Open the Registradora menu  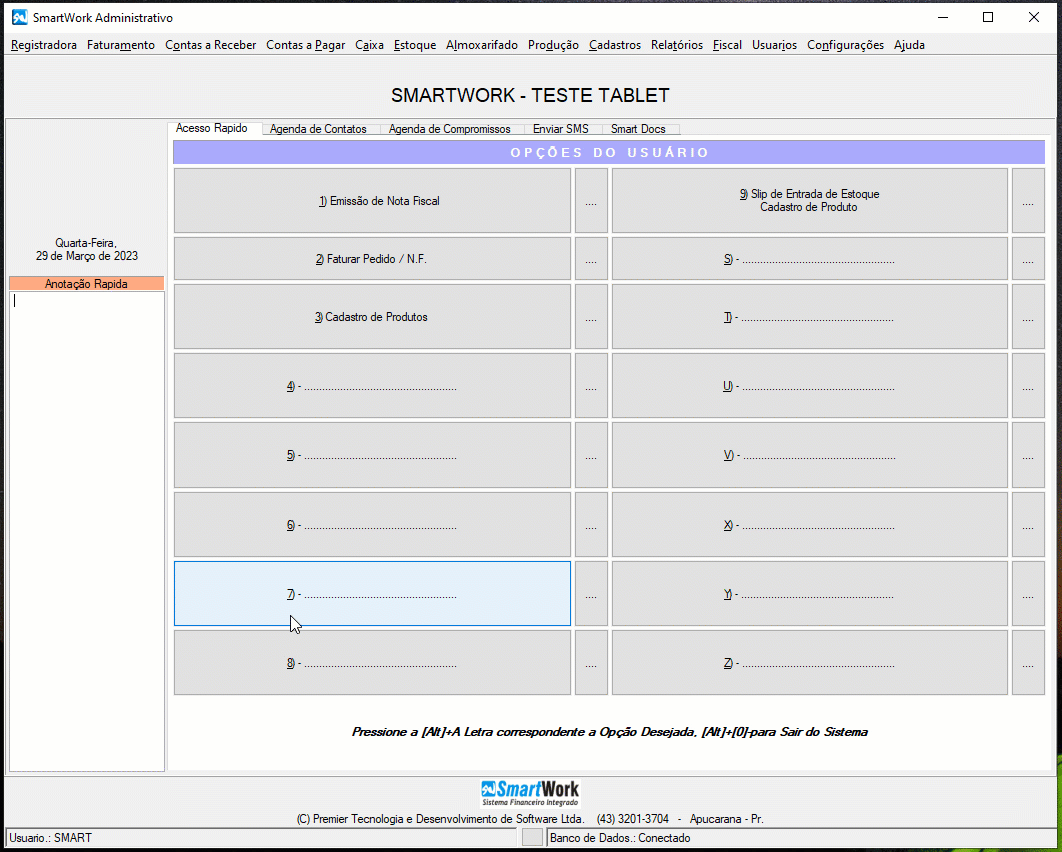(44, 45)
